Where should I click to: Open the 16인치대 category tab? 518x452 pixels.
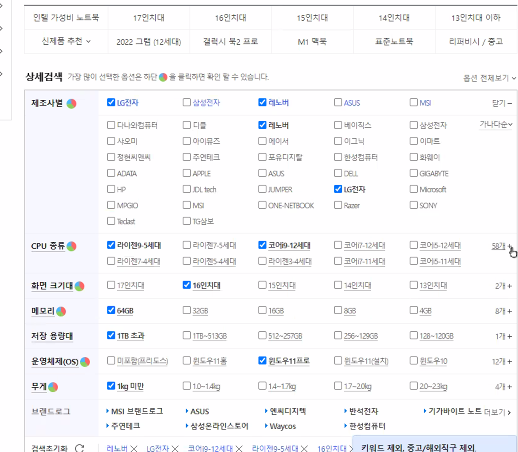230,18
